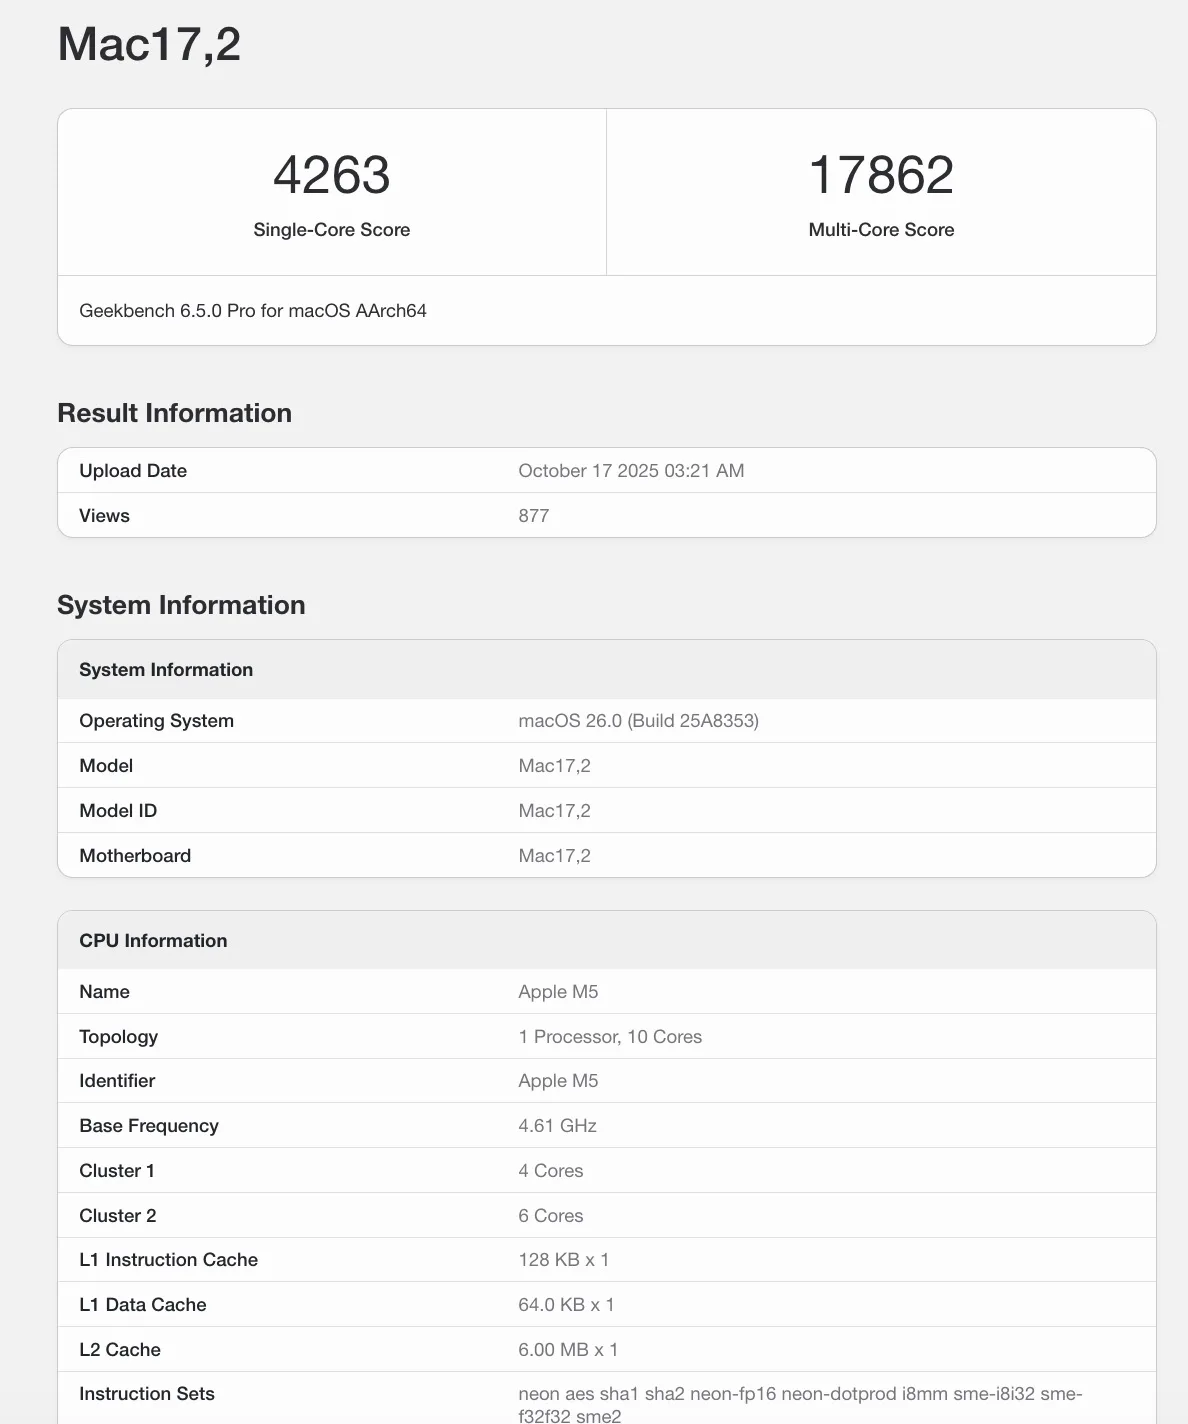The image size is (1188, 1424).
Task: Select the 4 Cores value
Action: point(550,1171)
